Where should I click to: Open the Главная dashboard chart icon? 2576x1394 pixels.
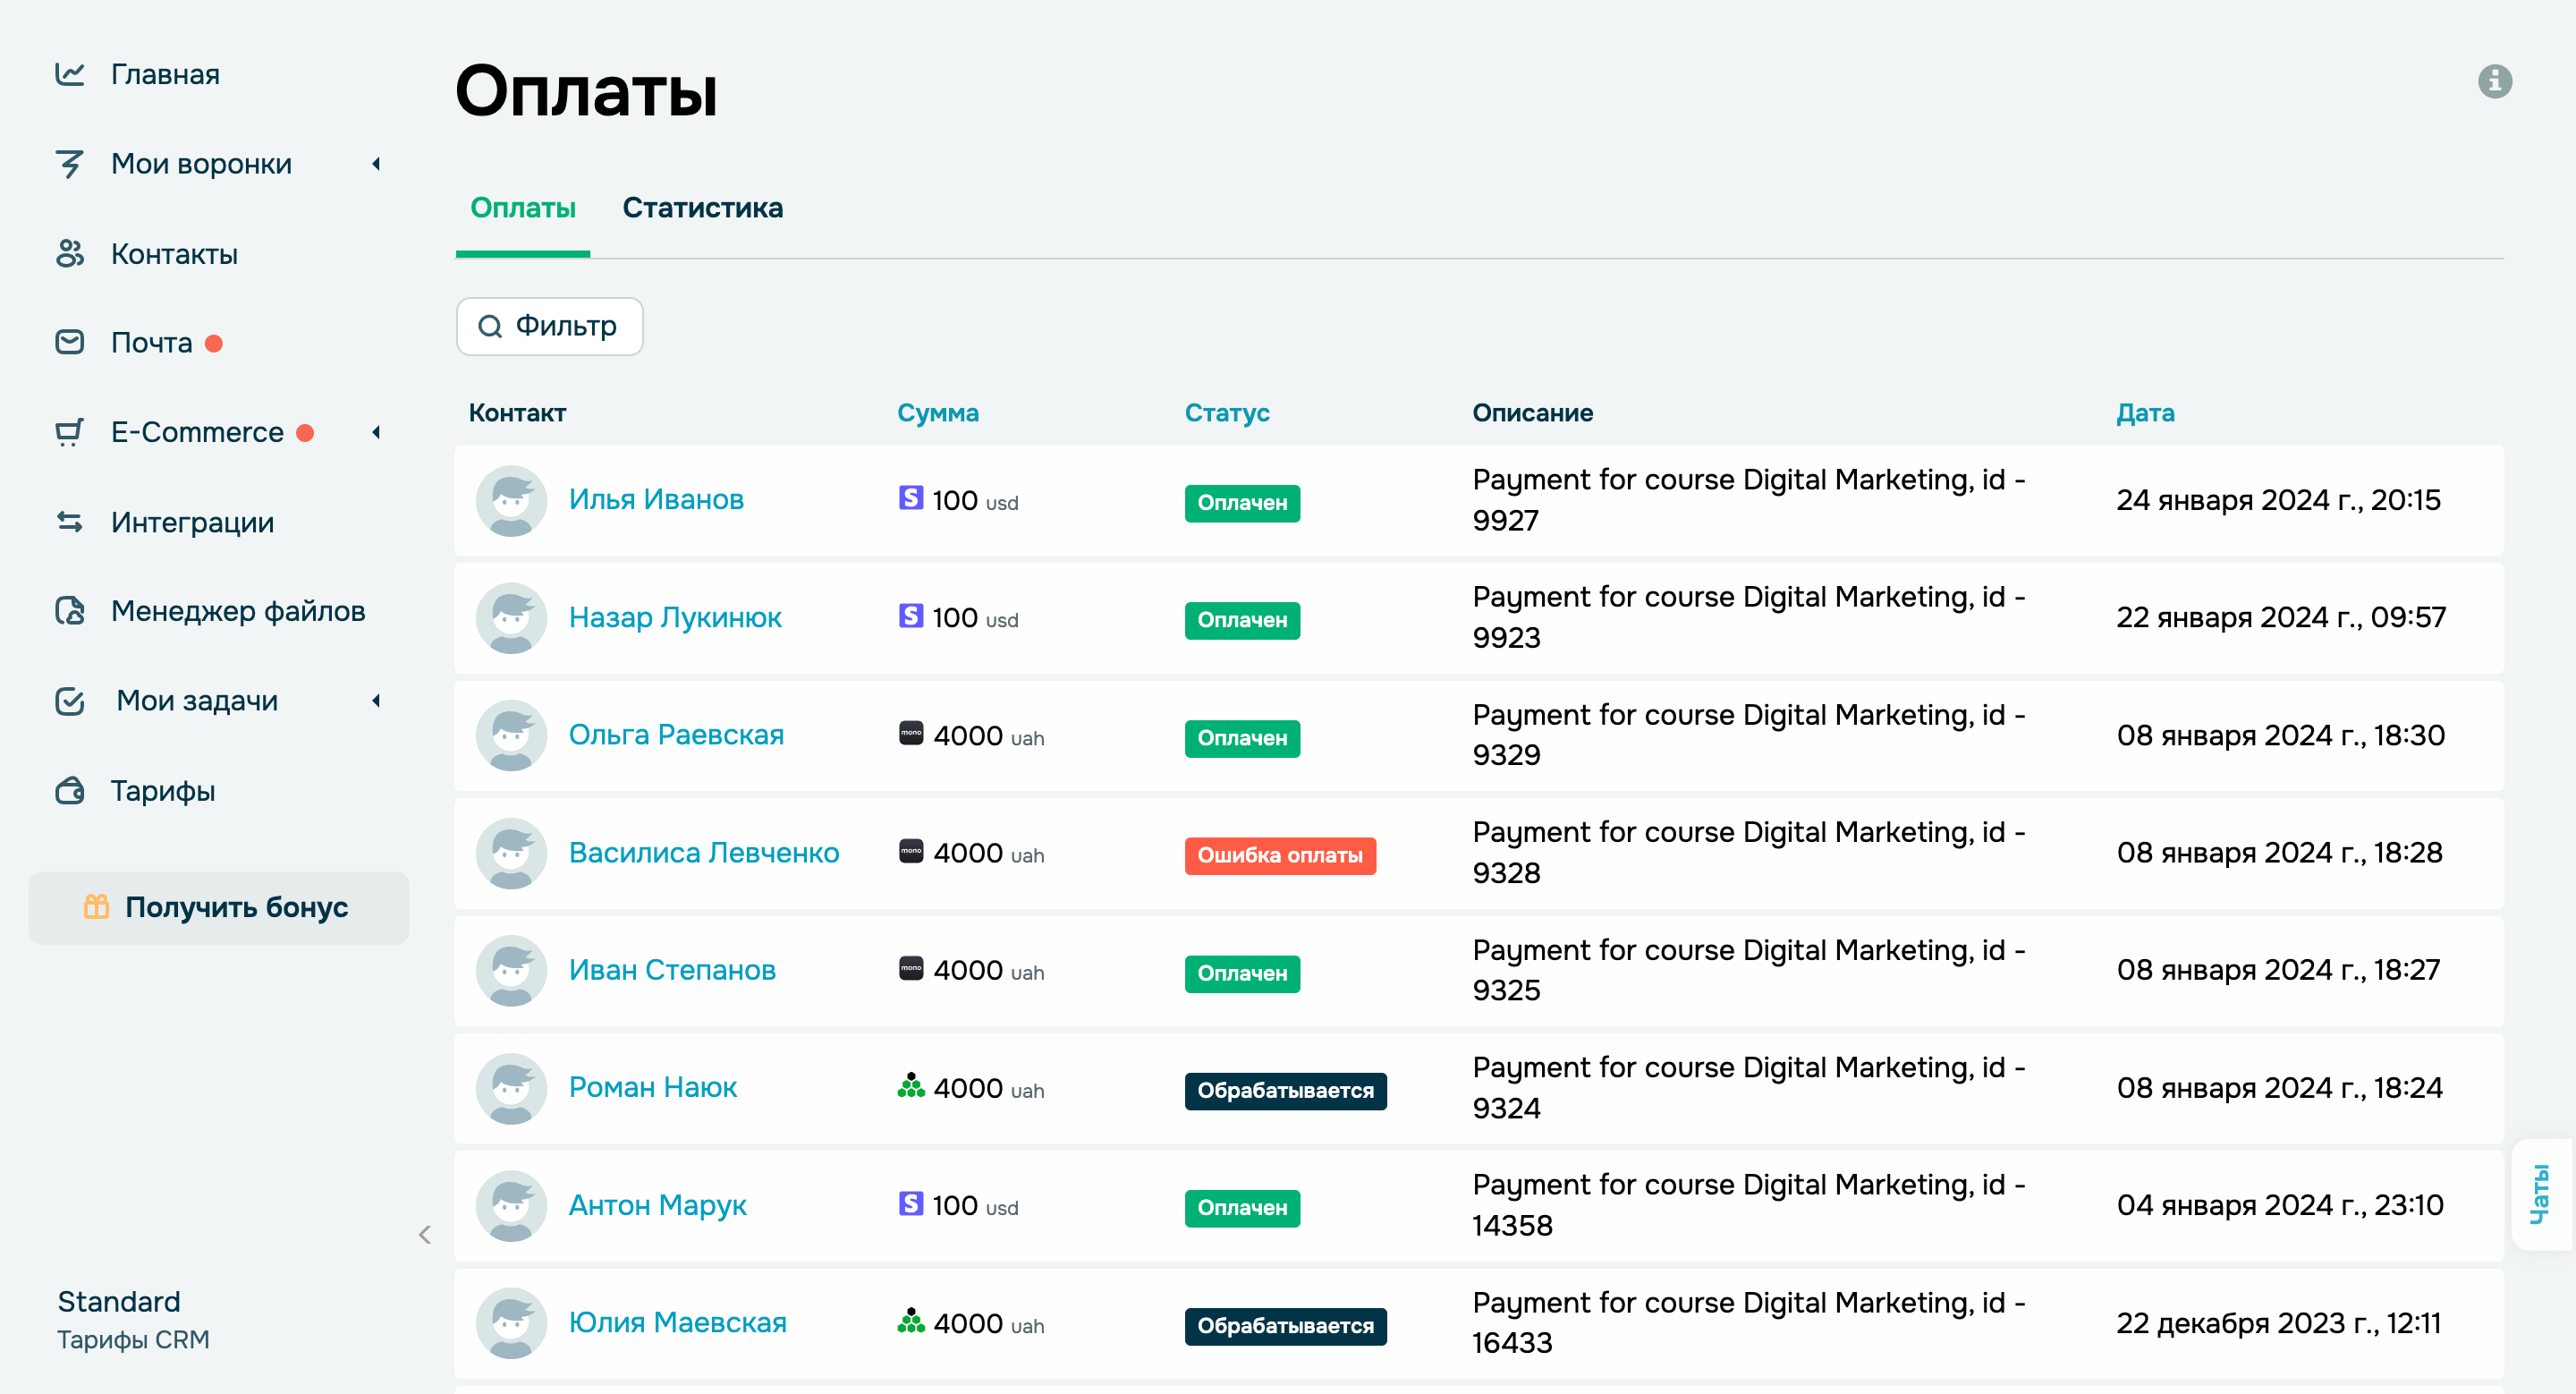click(x=69, y=74)
